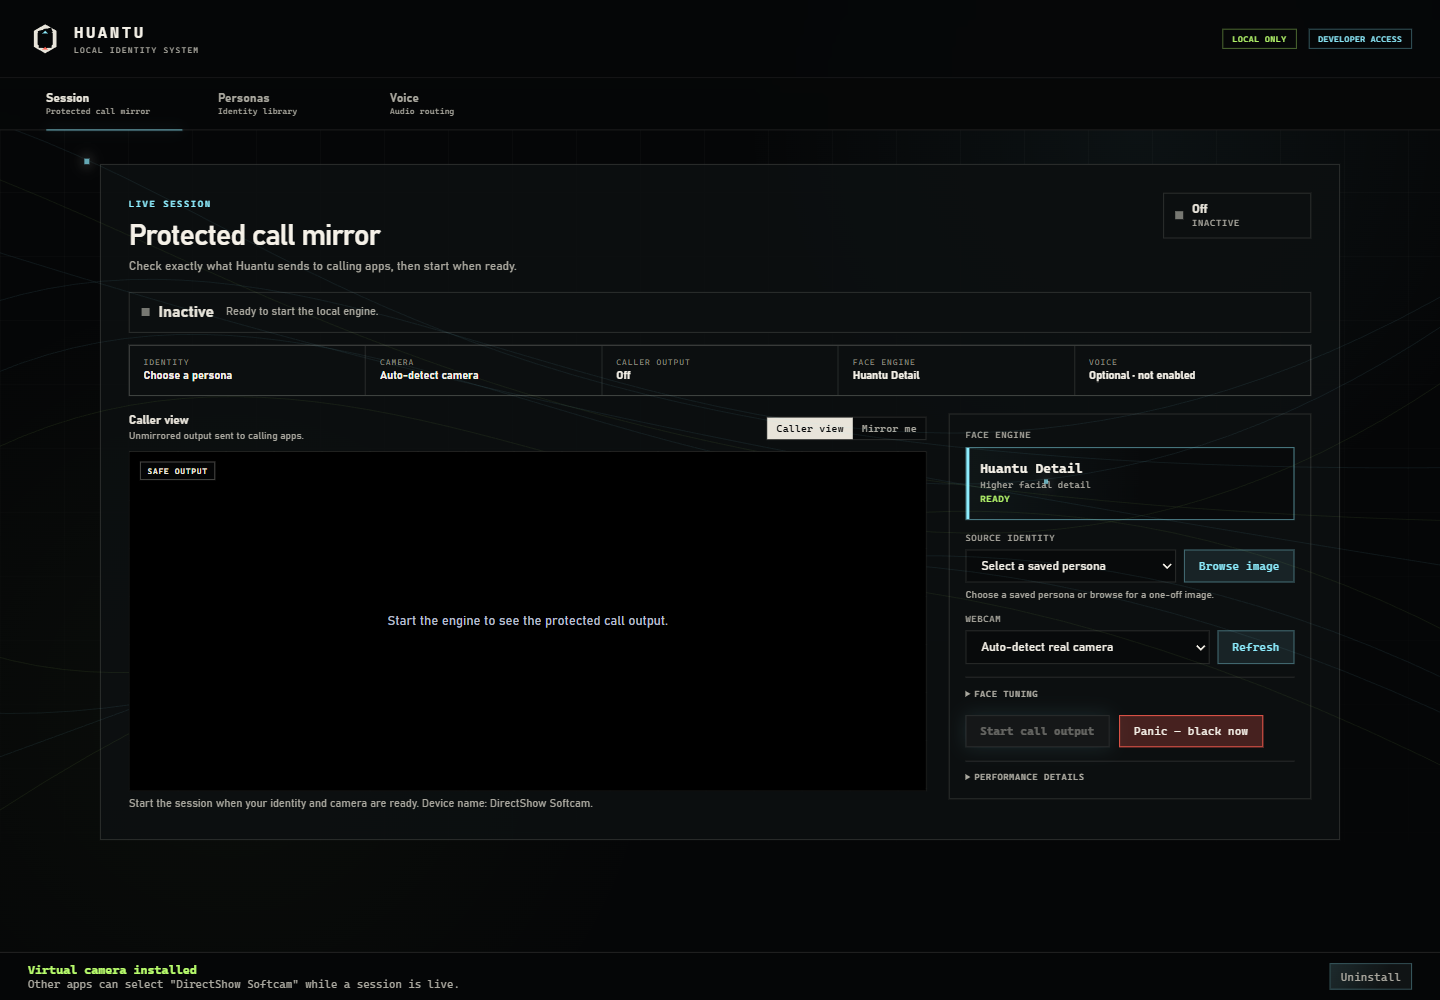
Task: Click the Local Only badge
Action: (1259, 39)
